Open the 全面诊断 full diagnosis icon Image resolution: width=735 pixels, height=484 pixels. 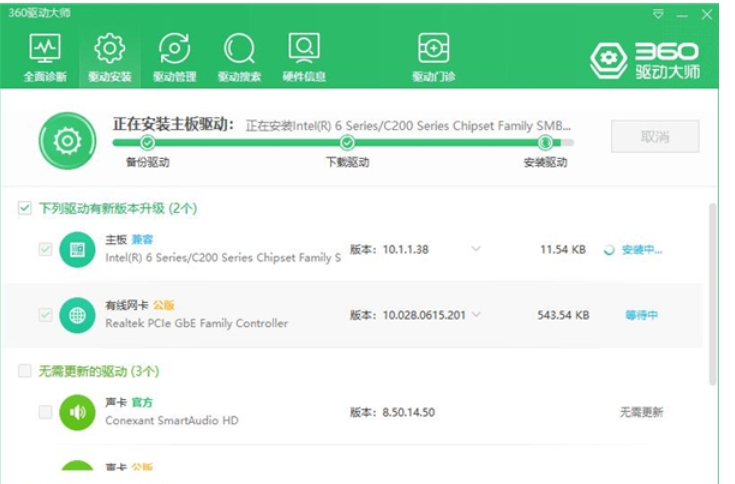point(45,48)
